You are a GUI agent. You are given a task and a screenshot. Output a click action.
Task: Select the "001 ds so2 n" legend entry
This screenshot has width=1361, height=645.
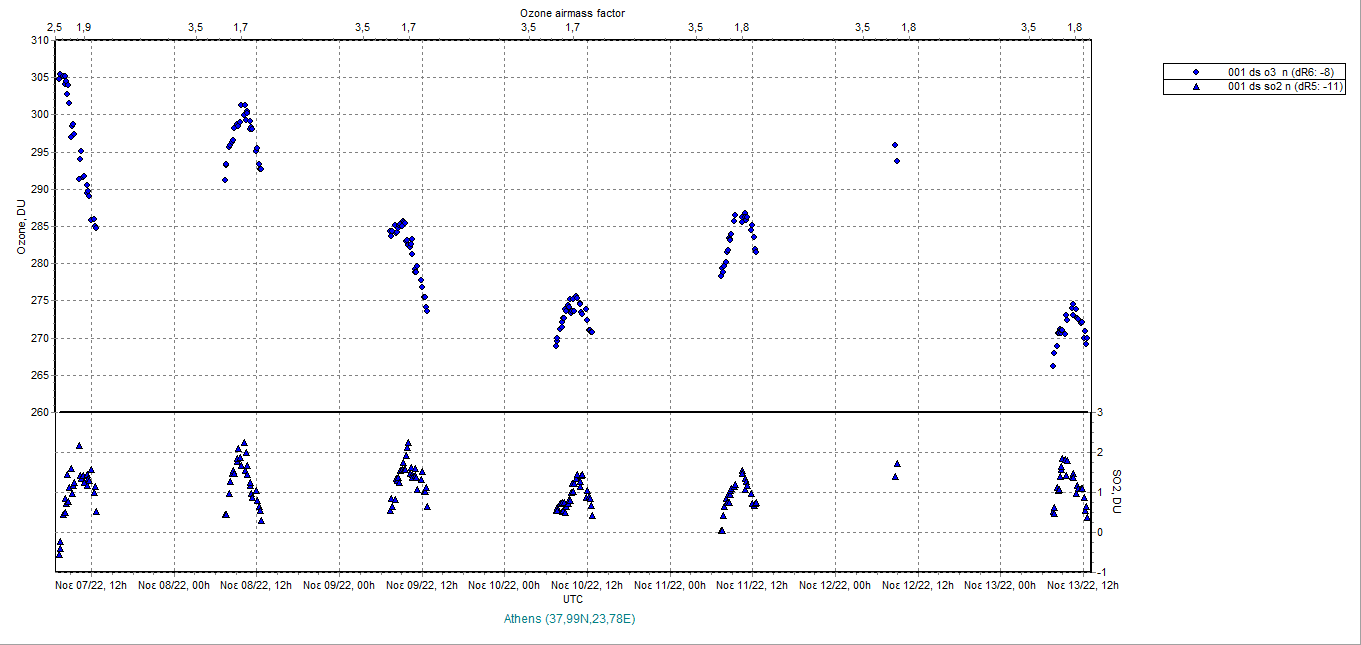coord(1284,87)
